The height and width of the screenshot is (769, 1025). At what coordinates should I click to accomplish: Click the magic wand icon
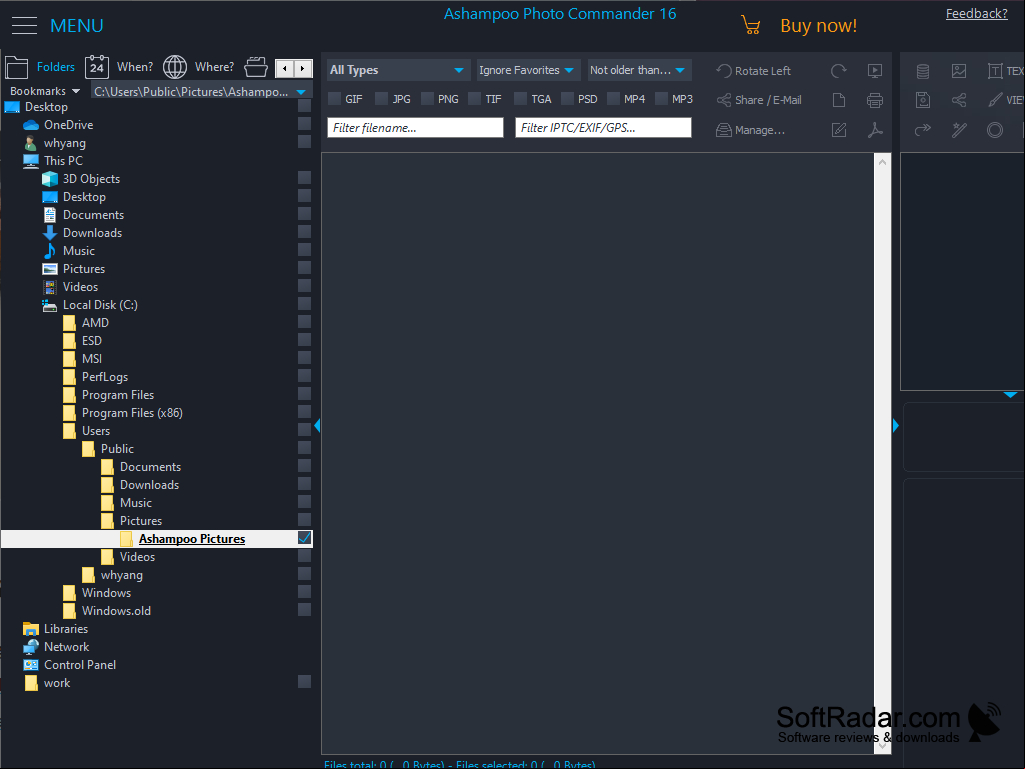(x=959, y=130)
